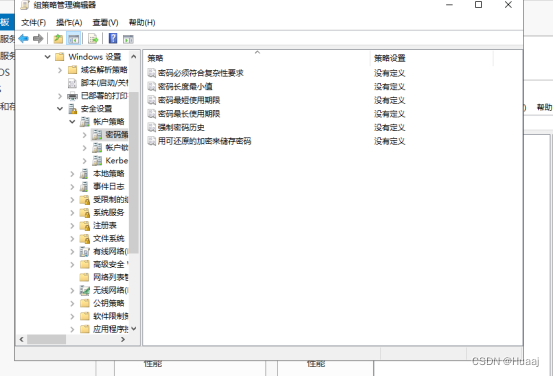Viewport: 554px width, 376px height.
Task: Expand the 公钥策略 tree node
Action: (x=72, y=303)
